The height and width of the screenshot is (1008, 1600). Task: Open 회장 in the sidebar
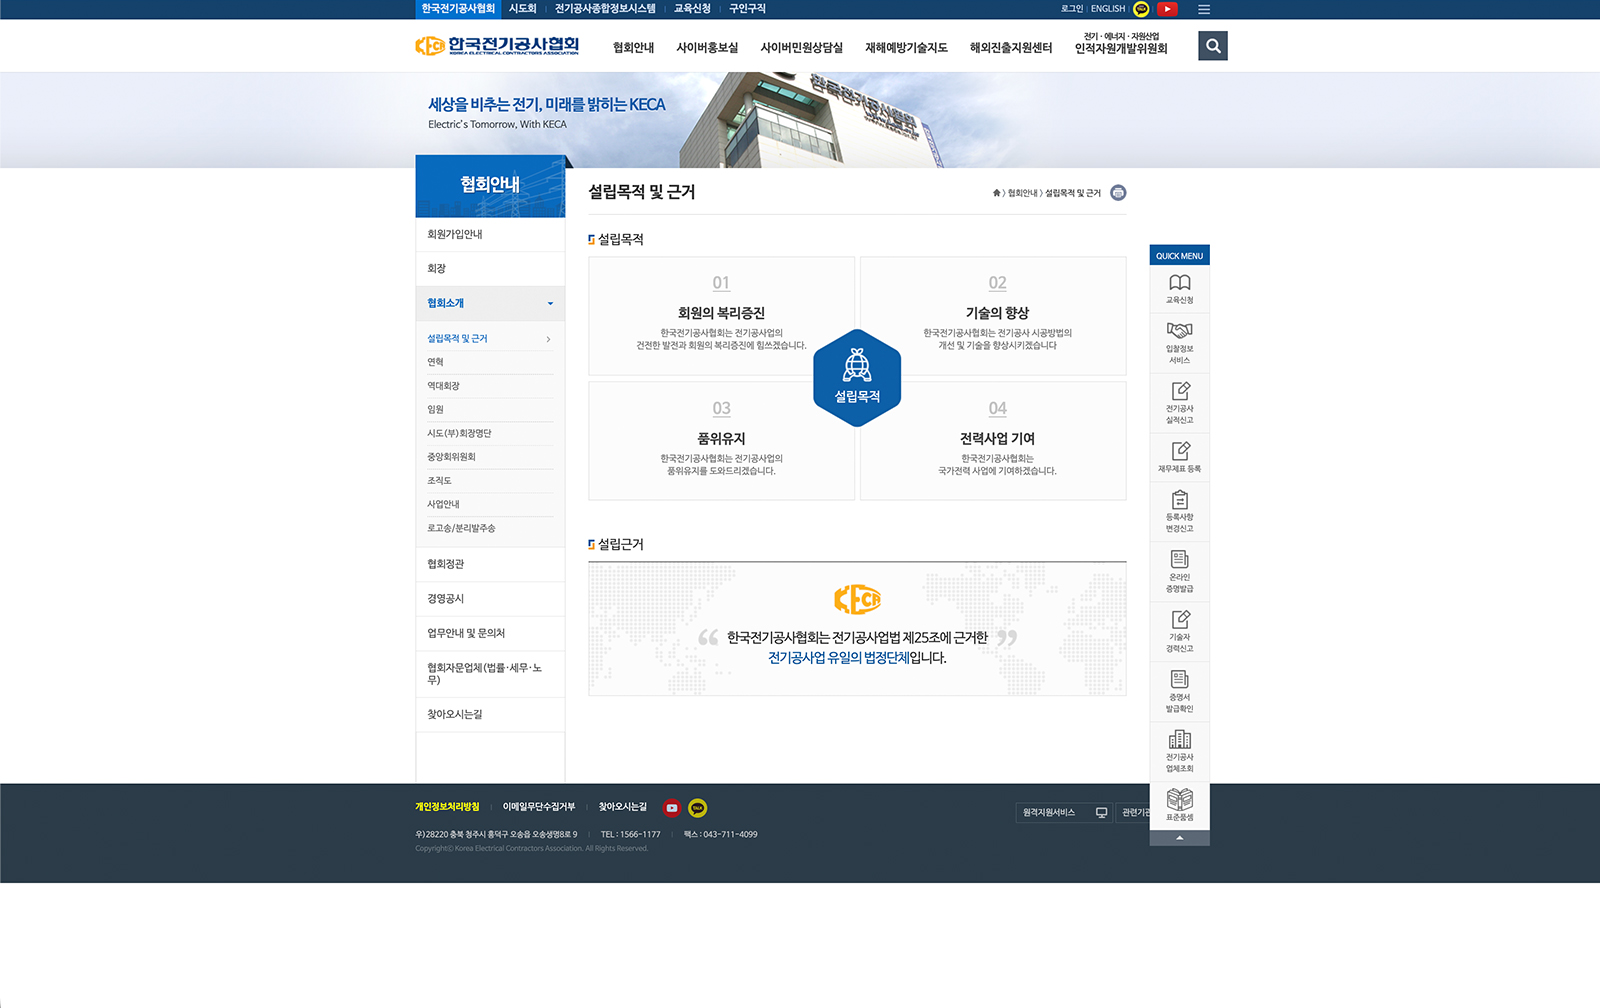click(490, 269)
